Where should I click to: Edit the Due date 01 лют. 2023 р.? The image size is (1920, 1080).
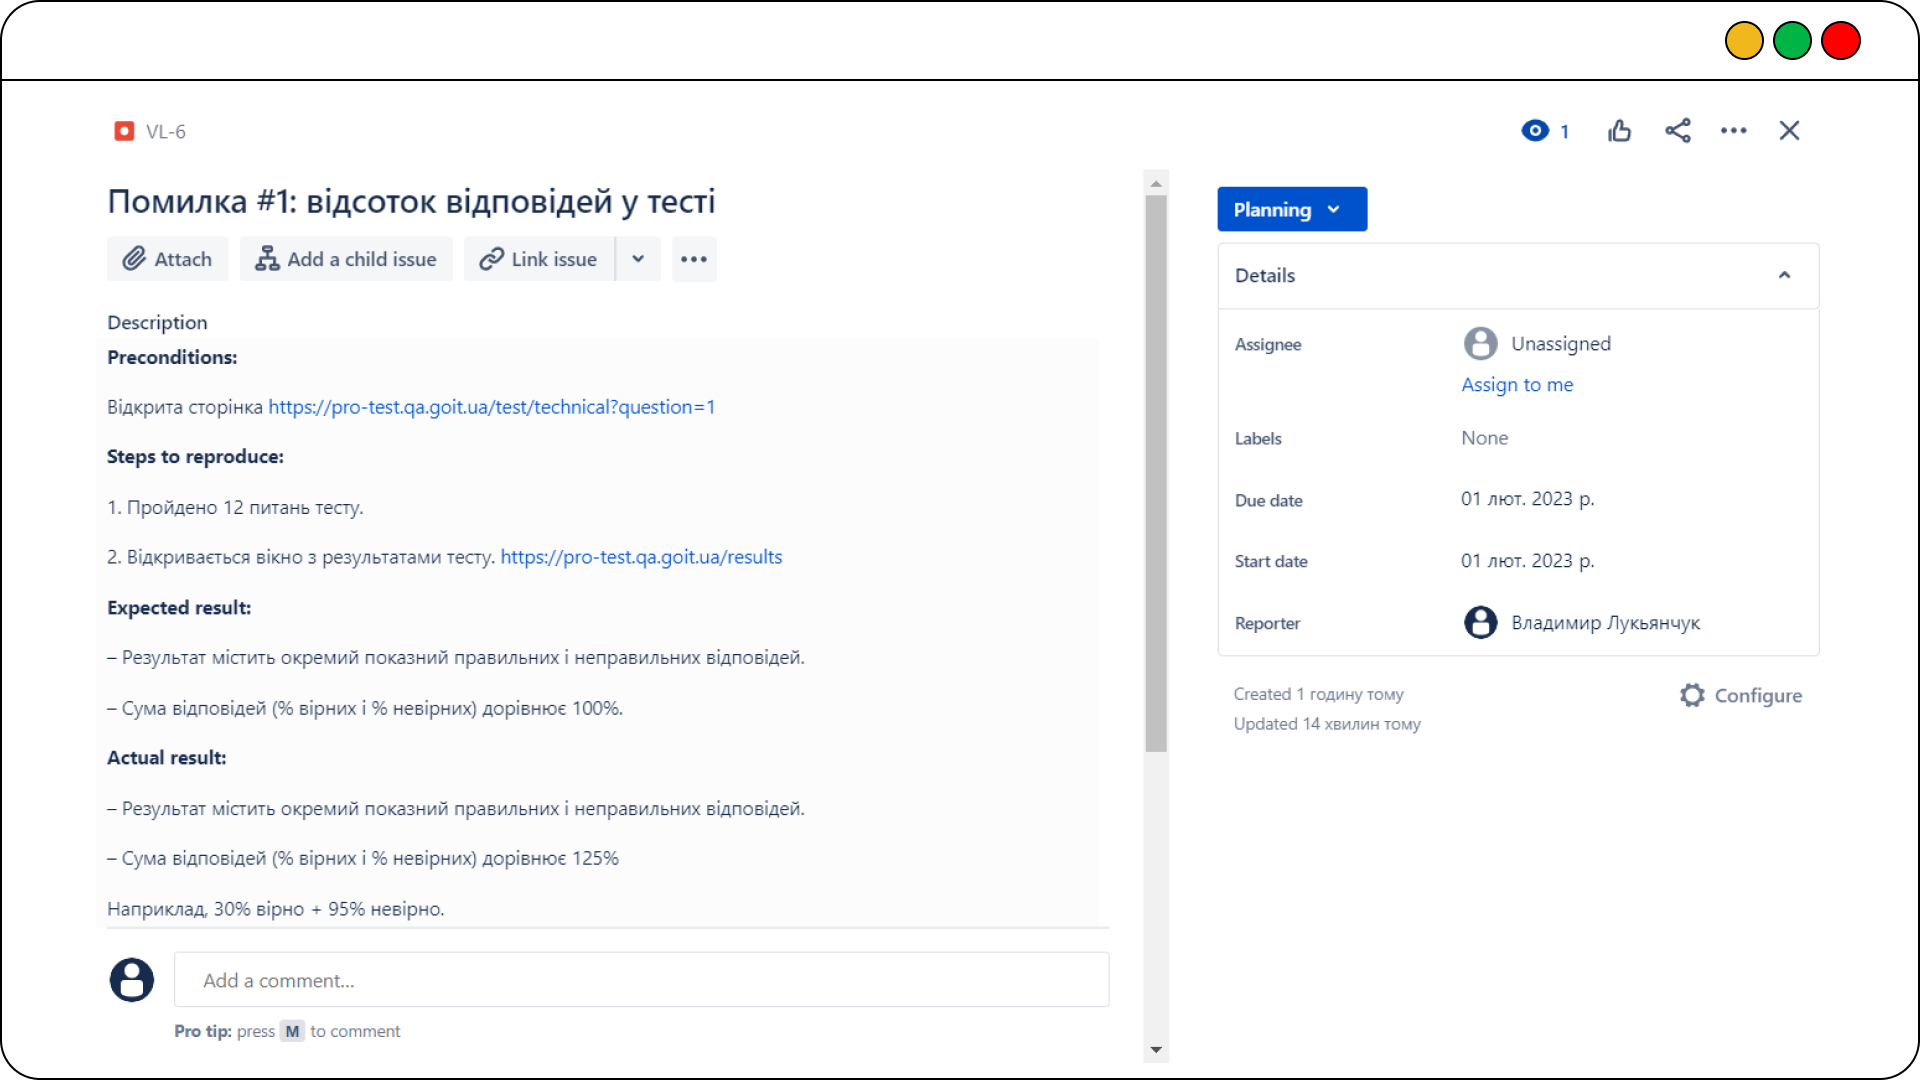pyautogui.click(x=1527, y=499)
